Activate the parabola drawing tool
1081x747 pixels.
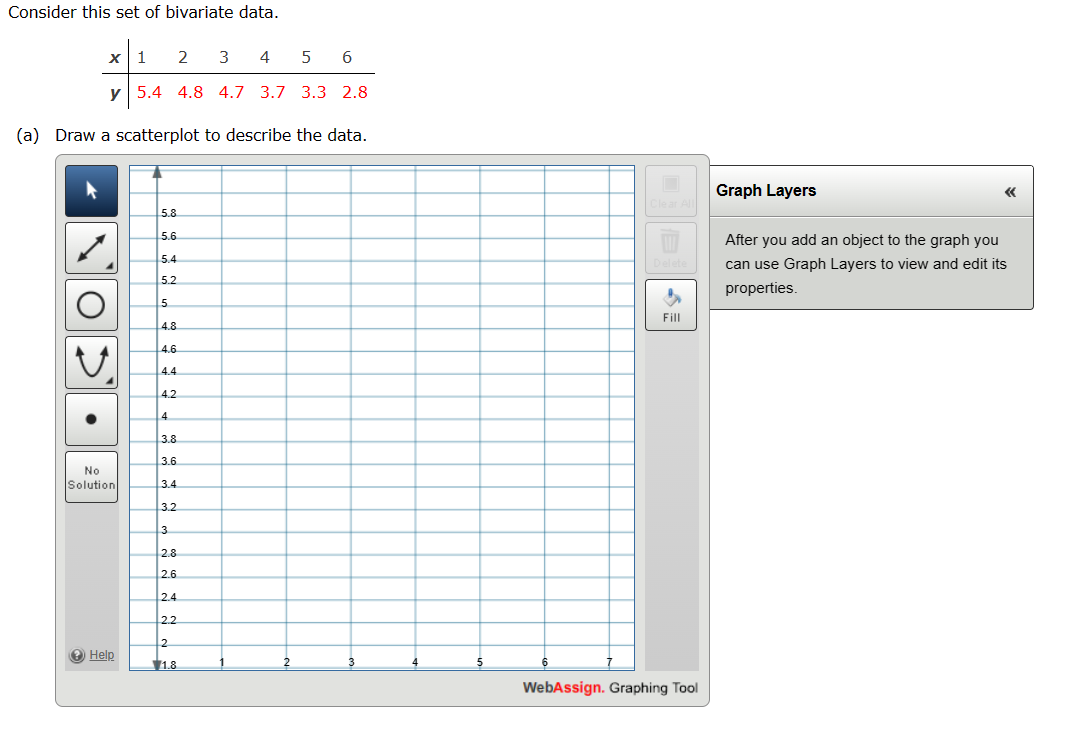click(x=91, y=361)
